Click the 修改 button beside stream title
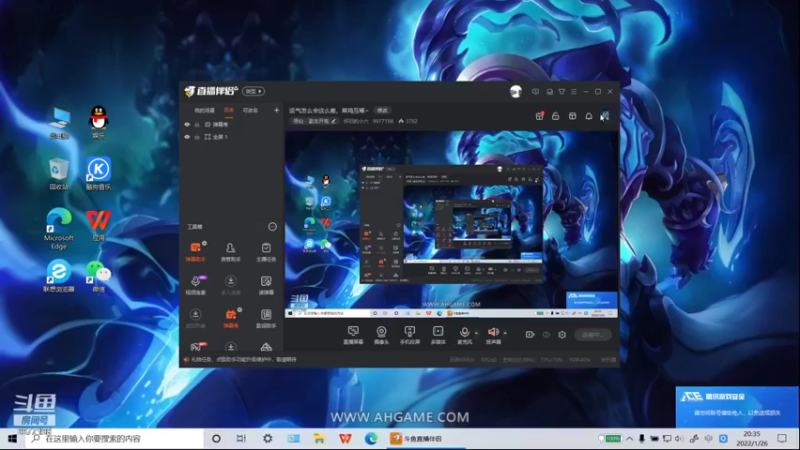The image size is (800, 450). (382, 110)
